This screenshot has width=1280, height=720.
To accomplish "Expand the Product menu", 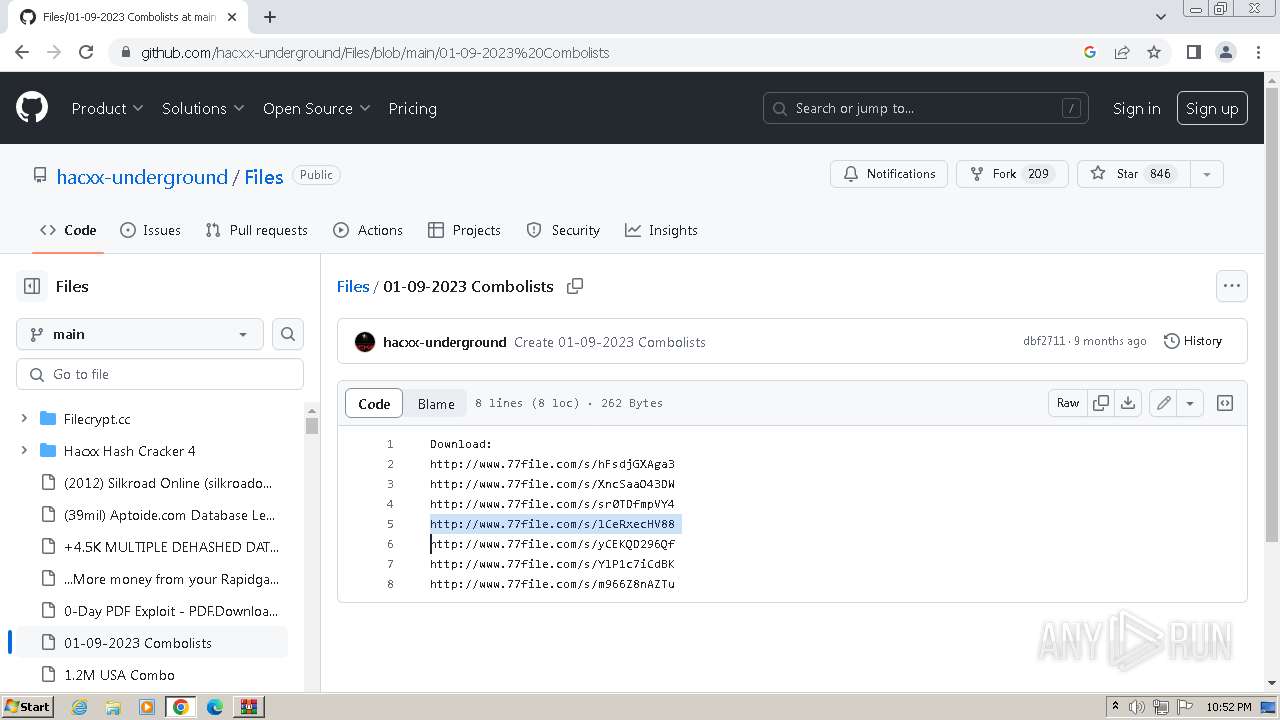I will [107, 108].
